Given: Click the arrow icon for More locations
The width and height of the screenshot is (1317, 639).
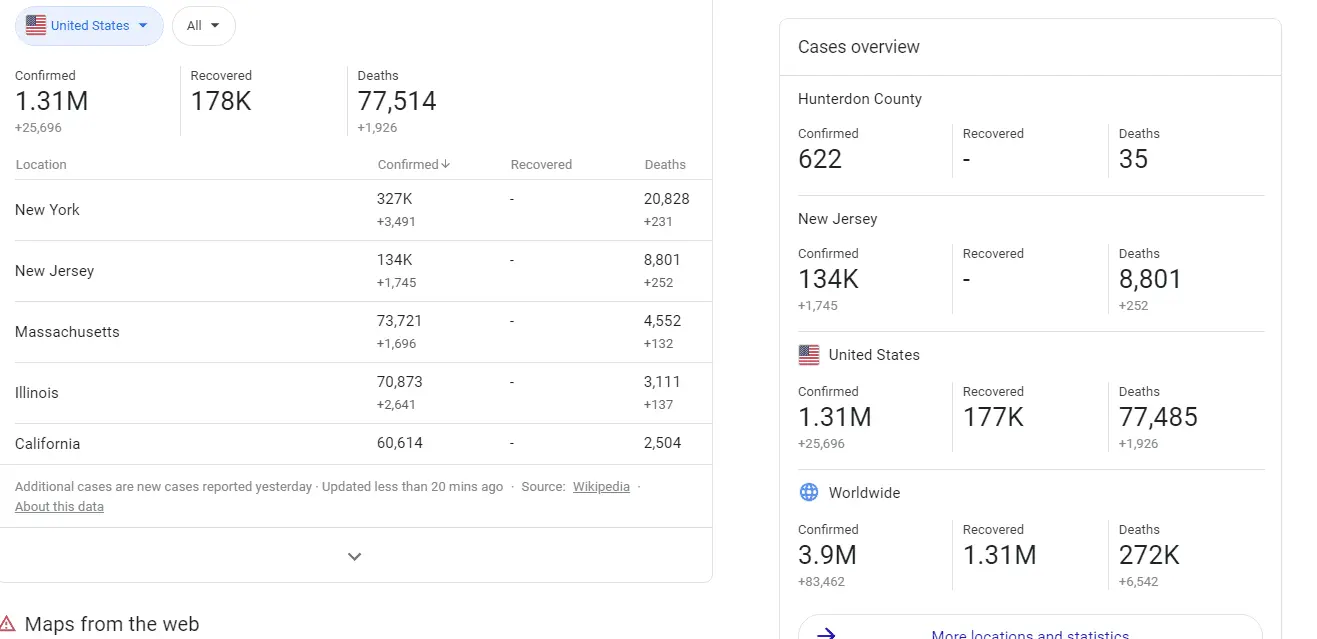Looking at the screenshot, I should (x=826, y=634).
